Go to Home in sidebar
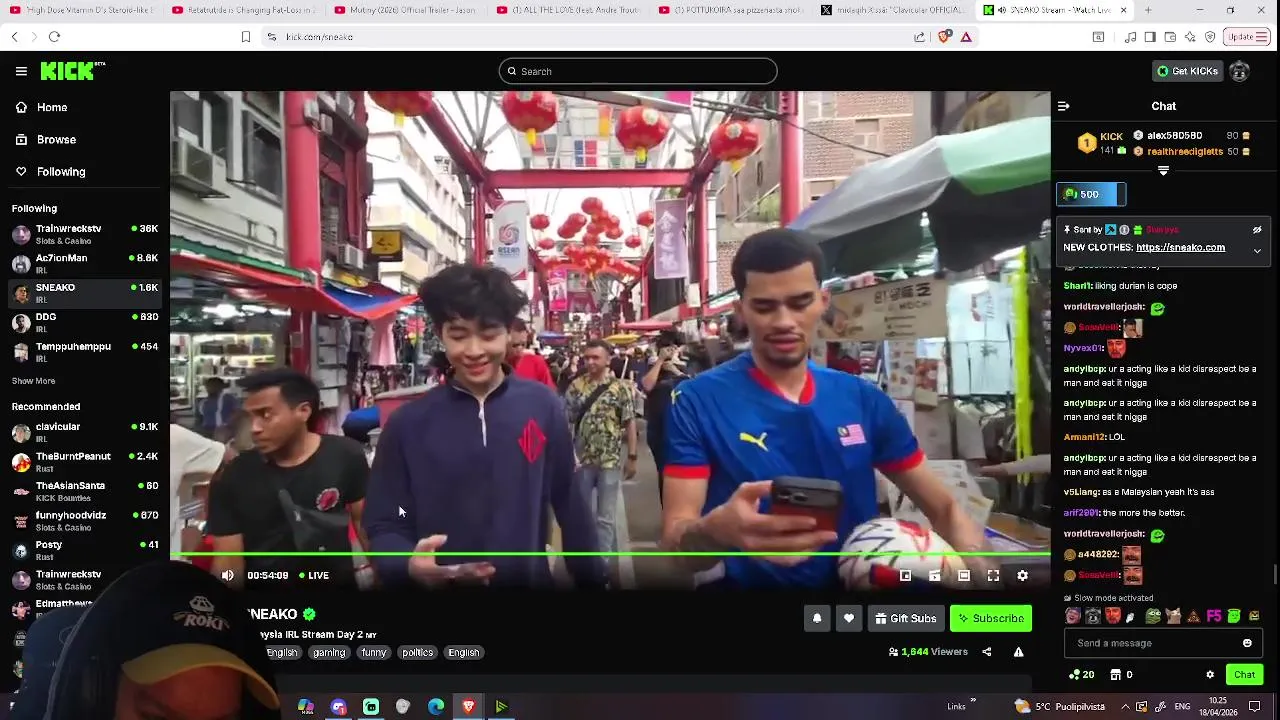The image size is (1280, 720). click(x=85, y=107)
